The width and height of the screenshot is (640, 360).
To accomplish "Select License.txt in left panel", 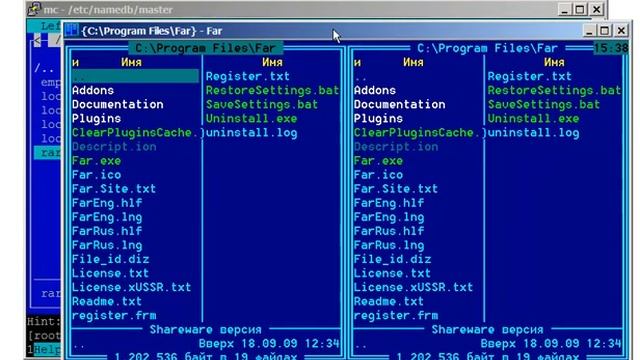I will (111, 273).
